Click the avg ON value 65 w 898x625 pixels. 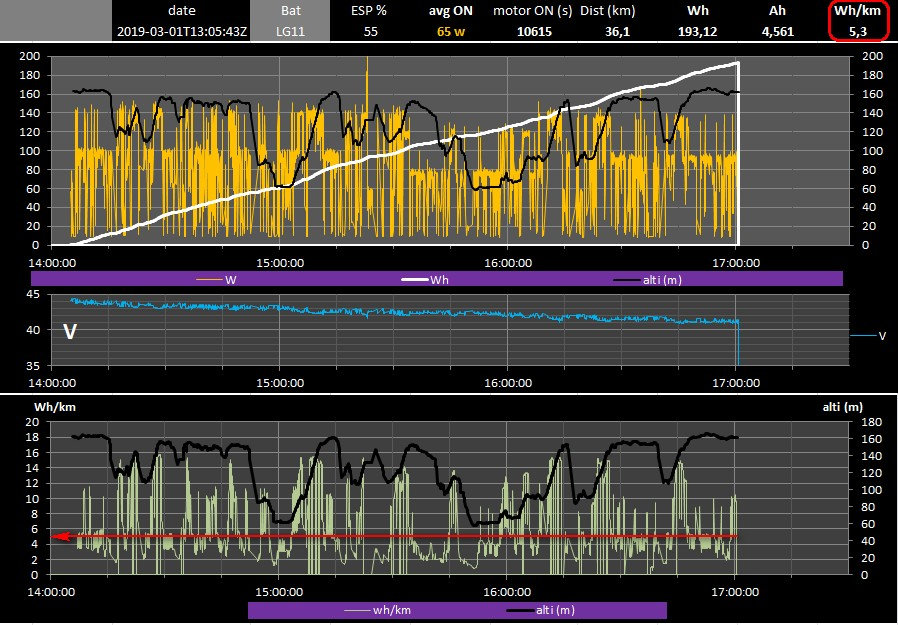[x=451, y=31]
